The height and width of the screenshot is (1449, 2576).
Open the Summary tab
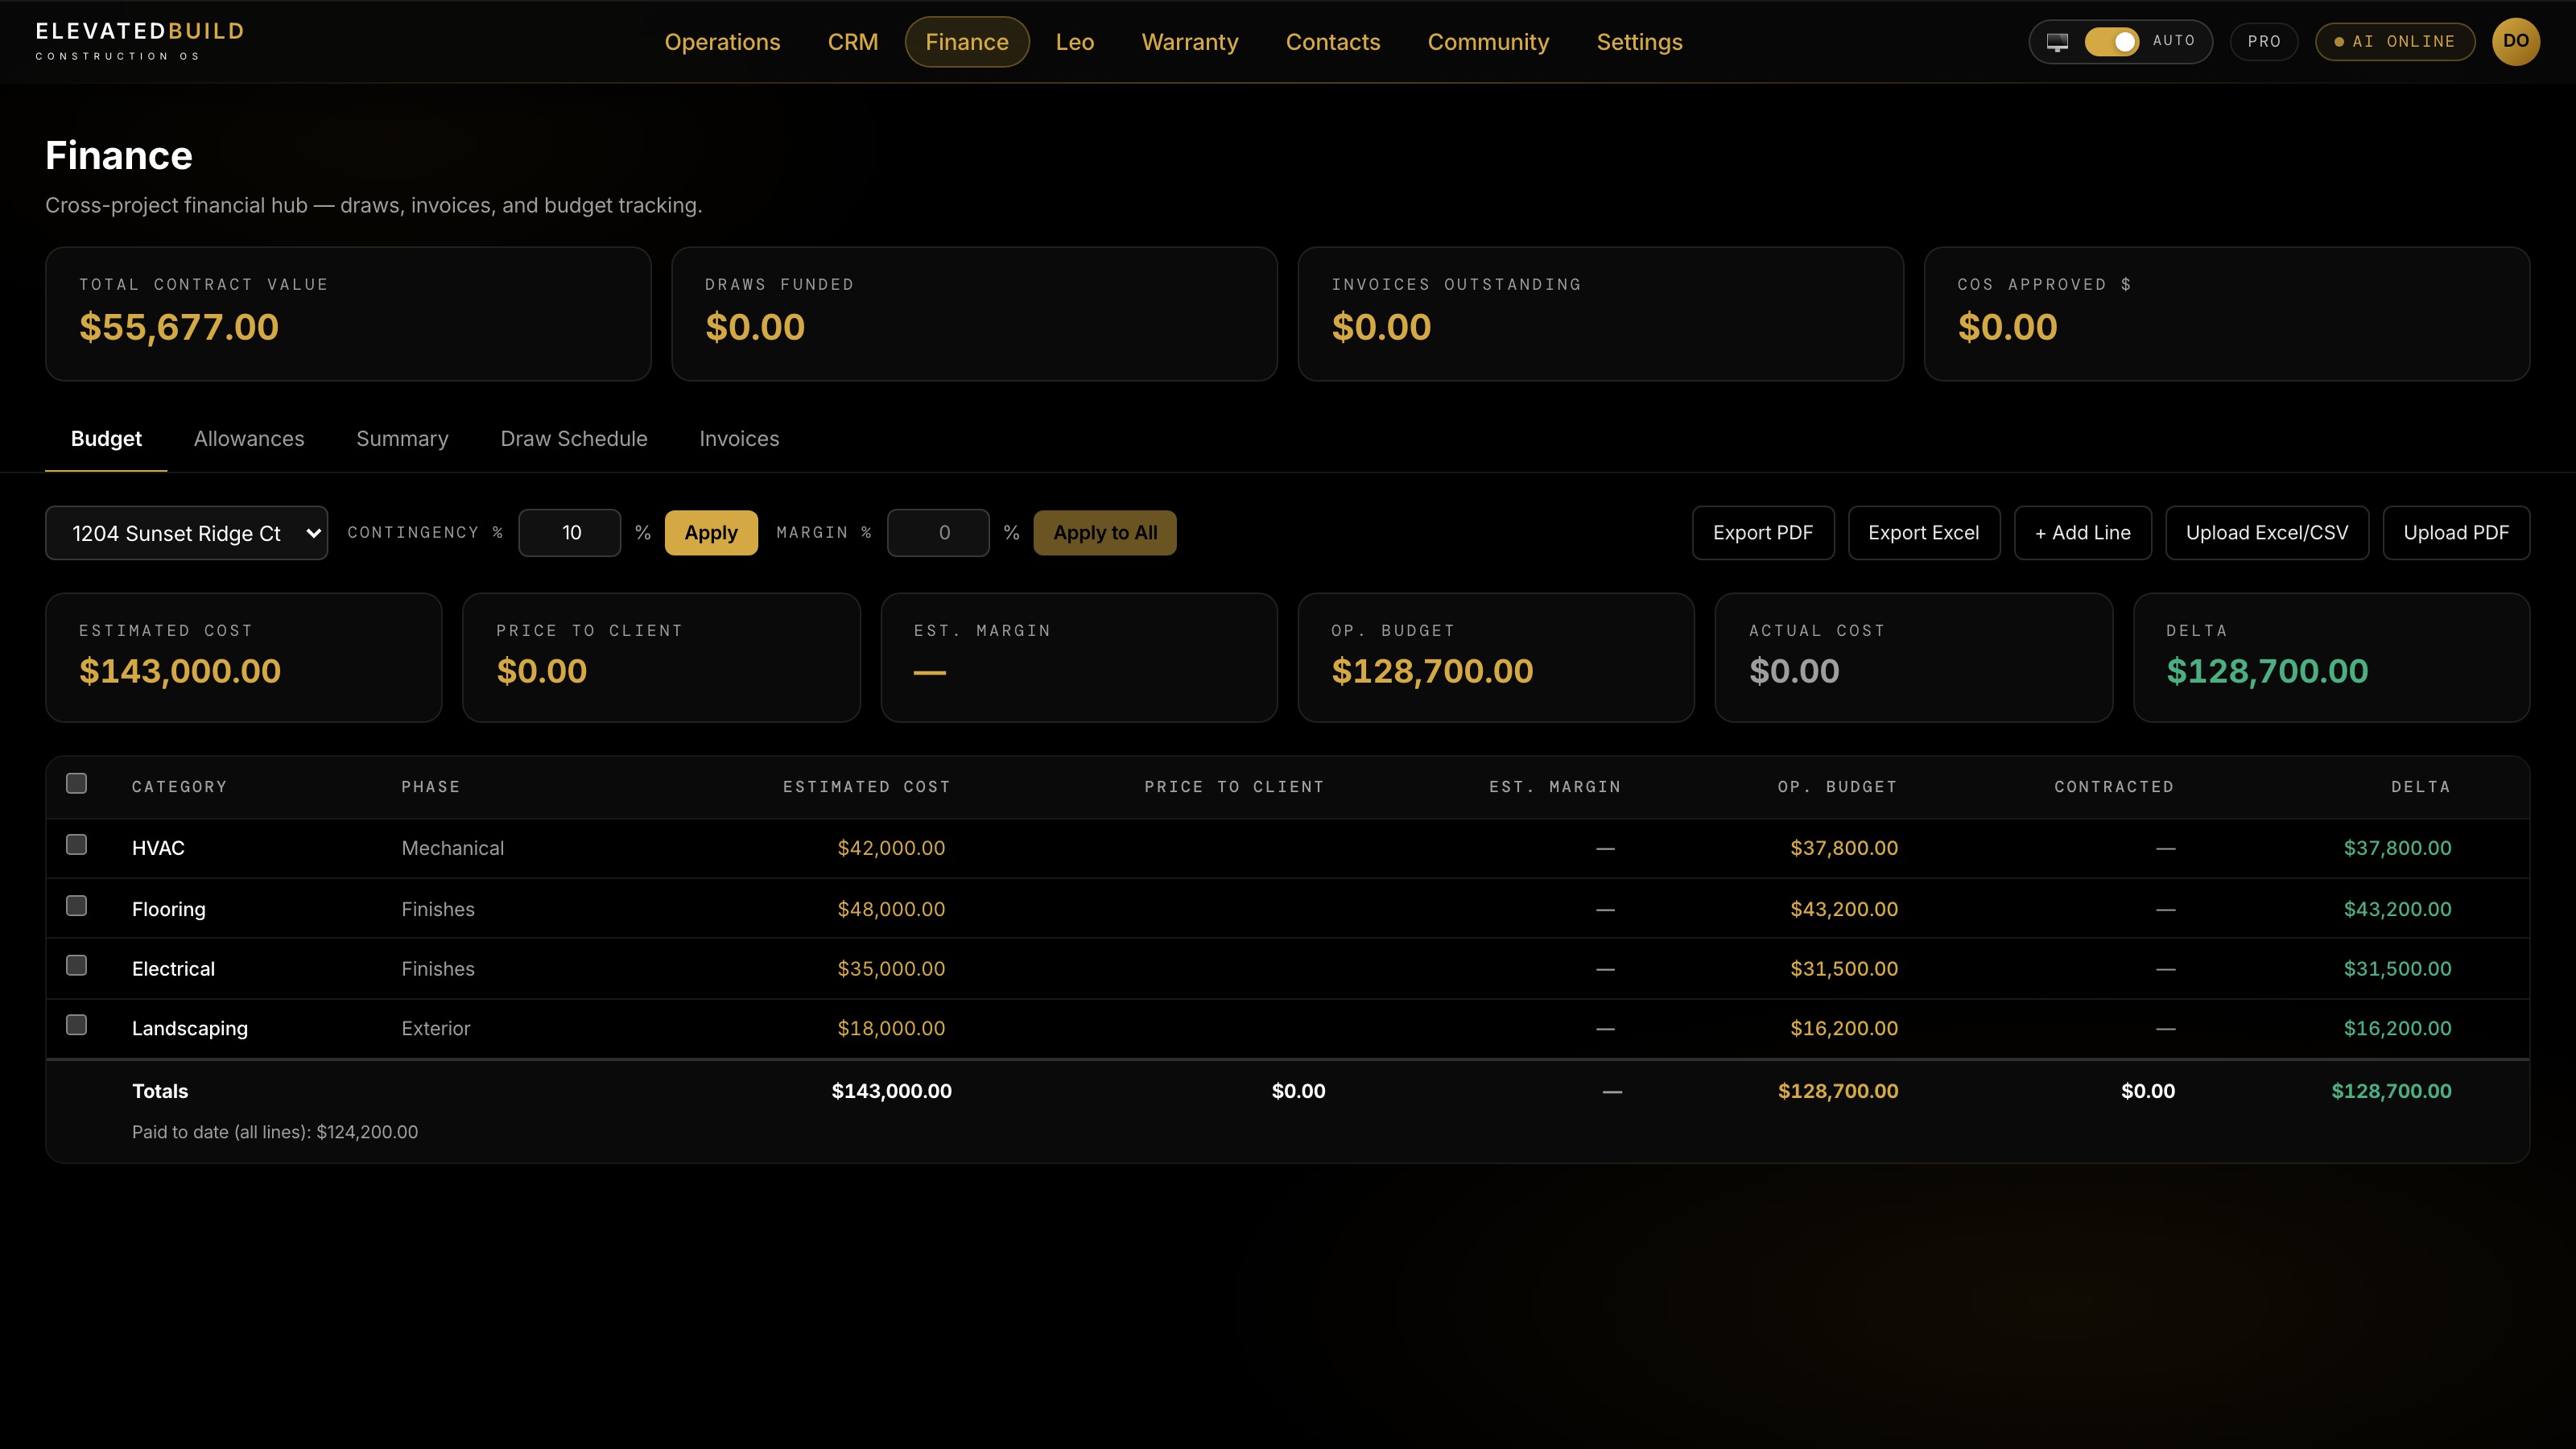402,439
